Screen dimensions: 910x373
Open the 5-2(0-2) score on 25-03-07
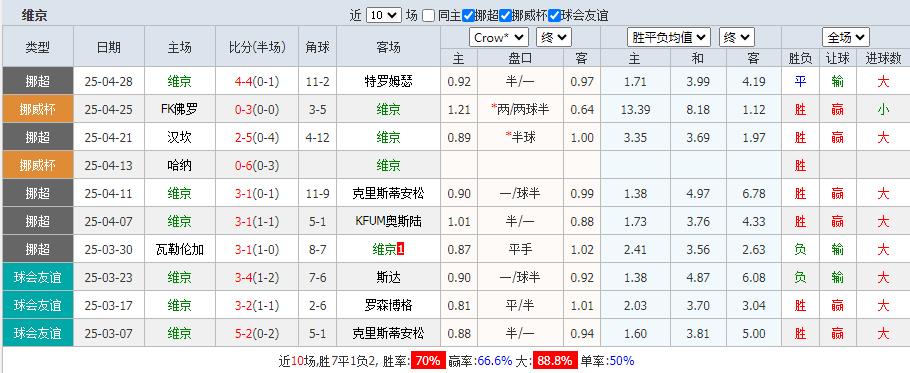(x=257, y=334)
